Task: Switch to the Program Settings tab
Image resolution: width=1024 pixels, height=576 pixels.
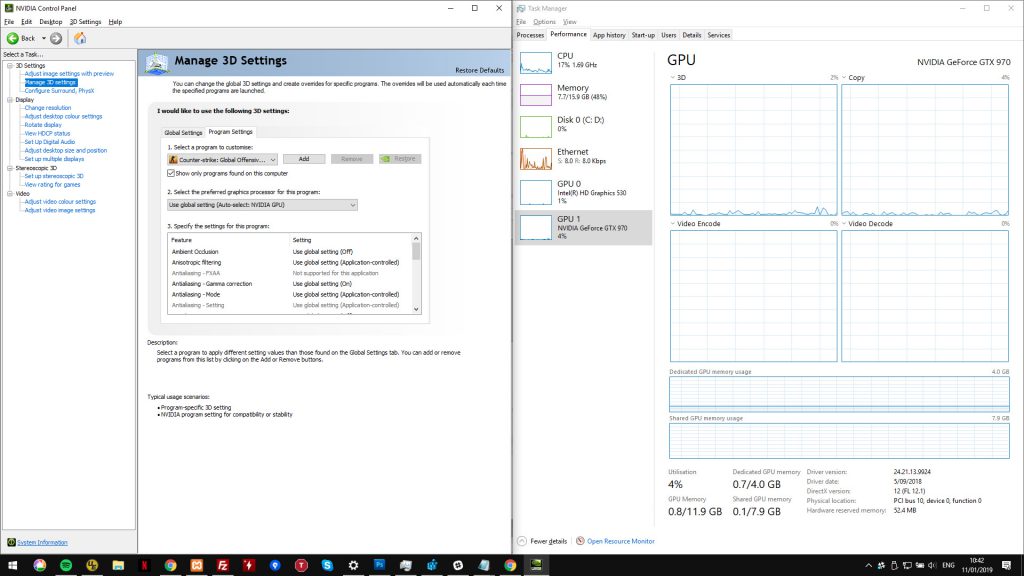Action: [x=231, y=132]
